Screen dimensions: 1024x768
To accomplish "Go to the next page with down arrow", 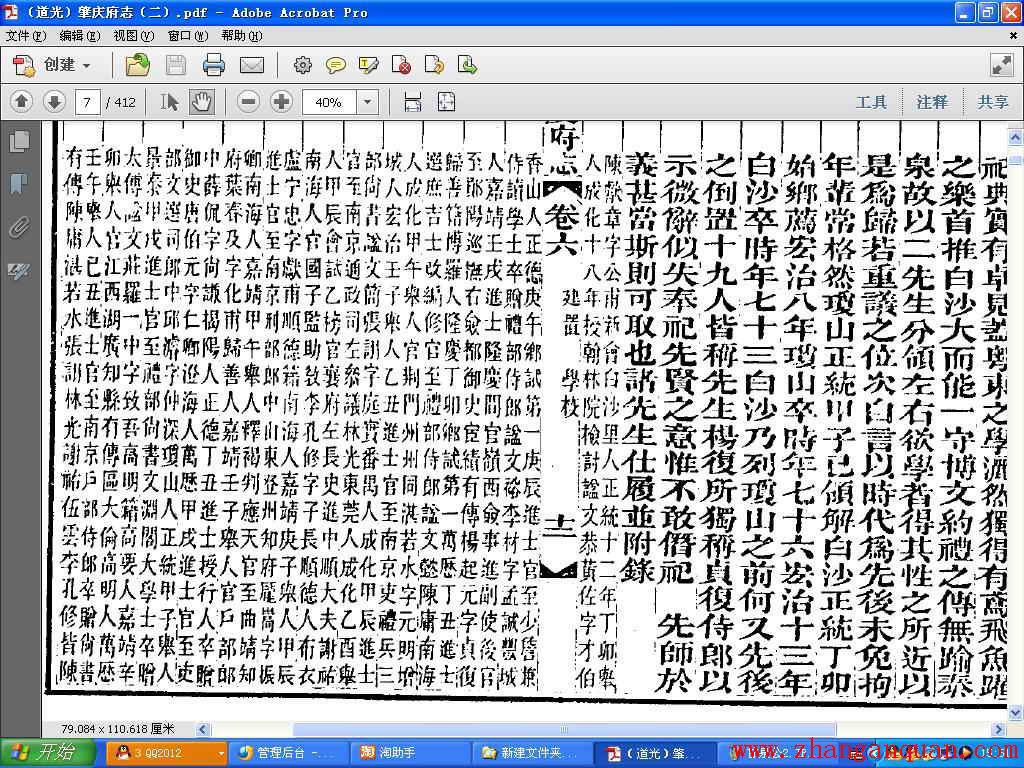I will coord(54,102).
